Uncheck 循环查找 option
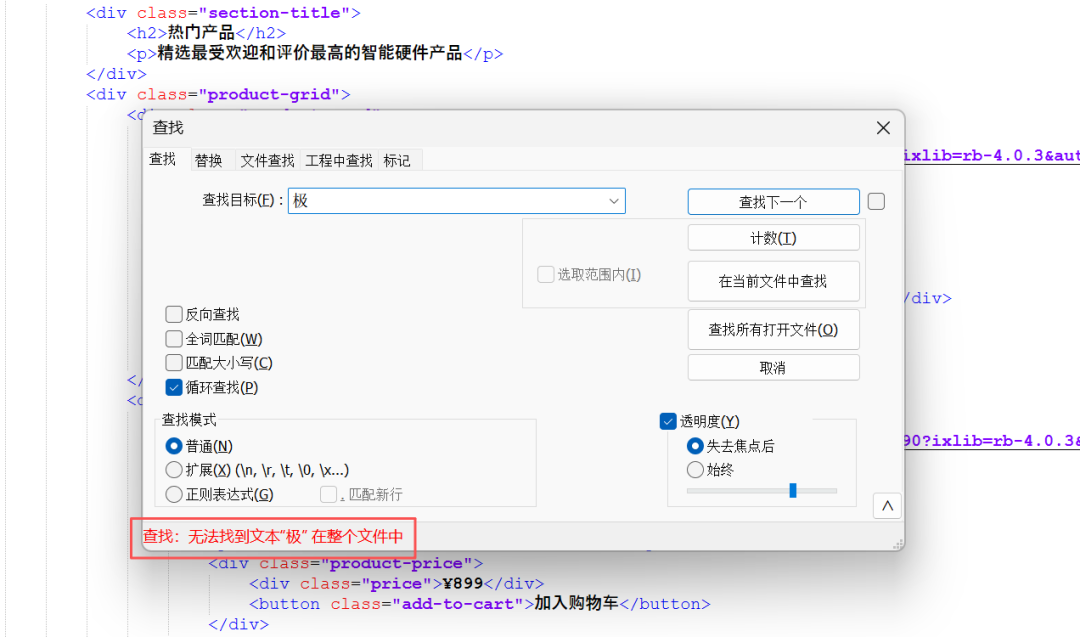Viewport: 1080px width, 637px height. (174, 387)
